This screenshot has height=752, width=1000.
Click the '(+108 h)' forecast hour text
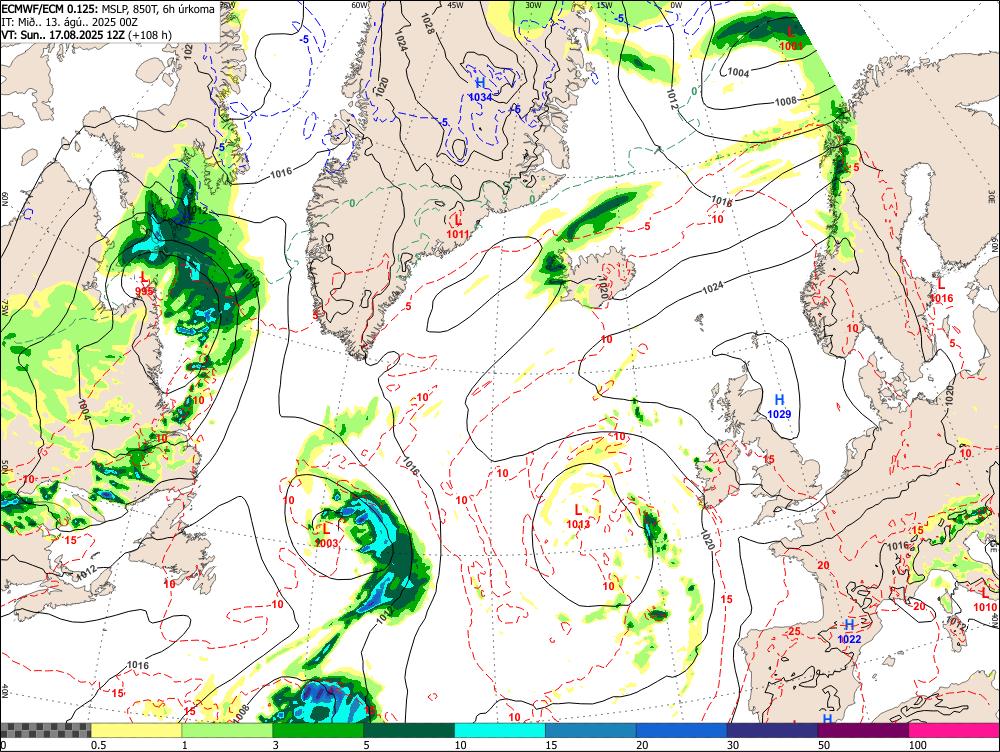[x=150, y=34]
